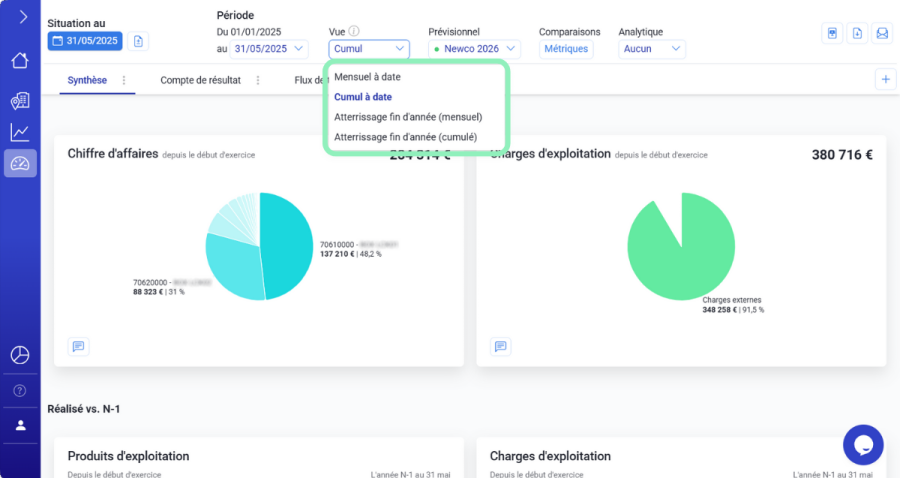Open the Vue Cumul dropdown
The image size is (900, 478).
[369, 49]
